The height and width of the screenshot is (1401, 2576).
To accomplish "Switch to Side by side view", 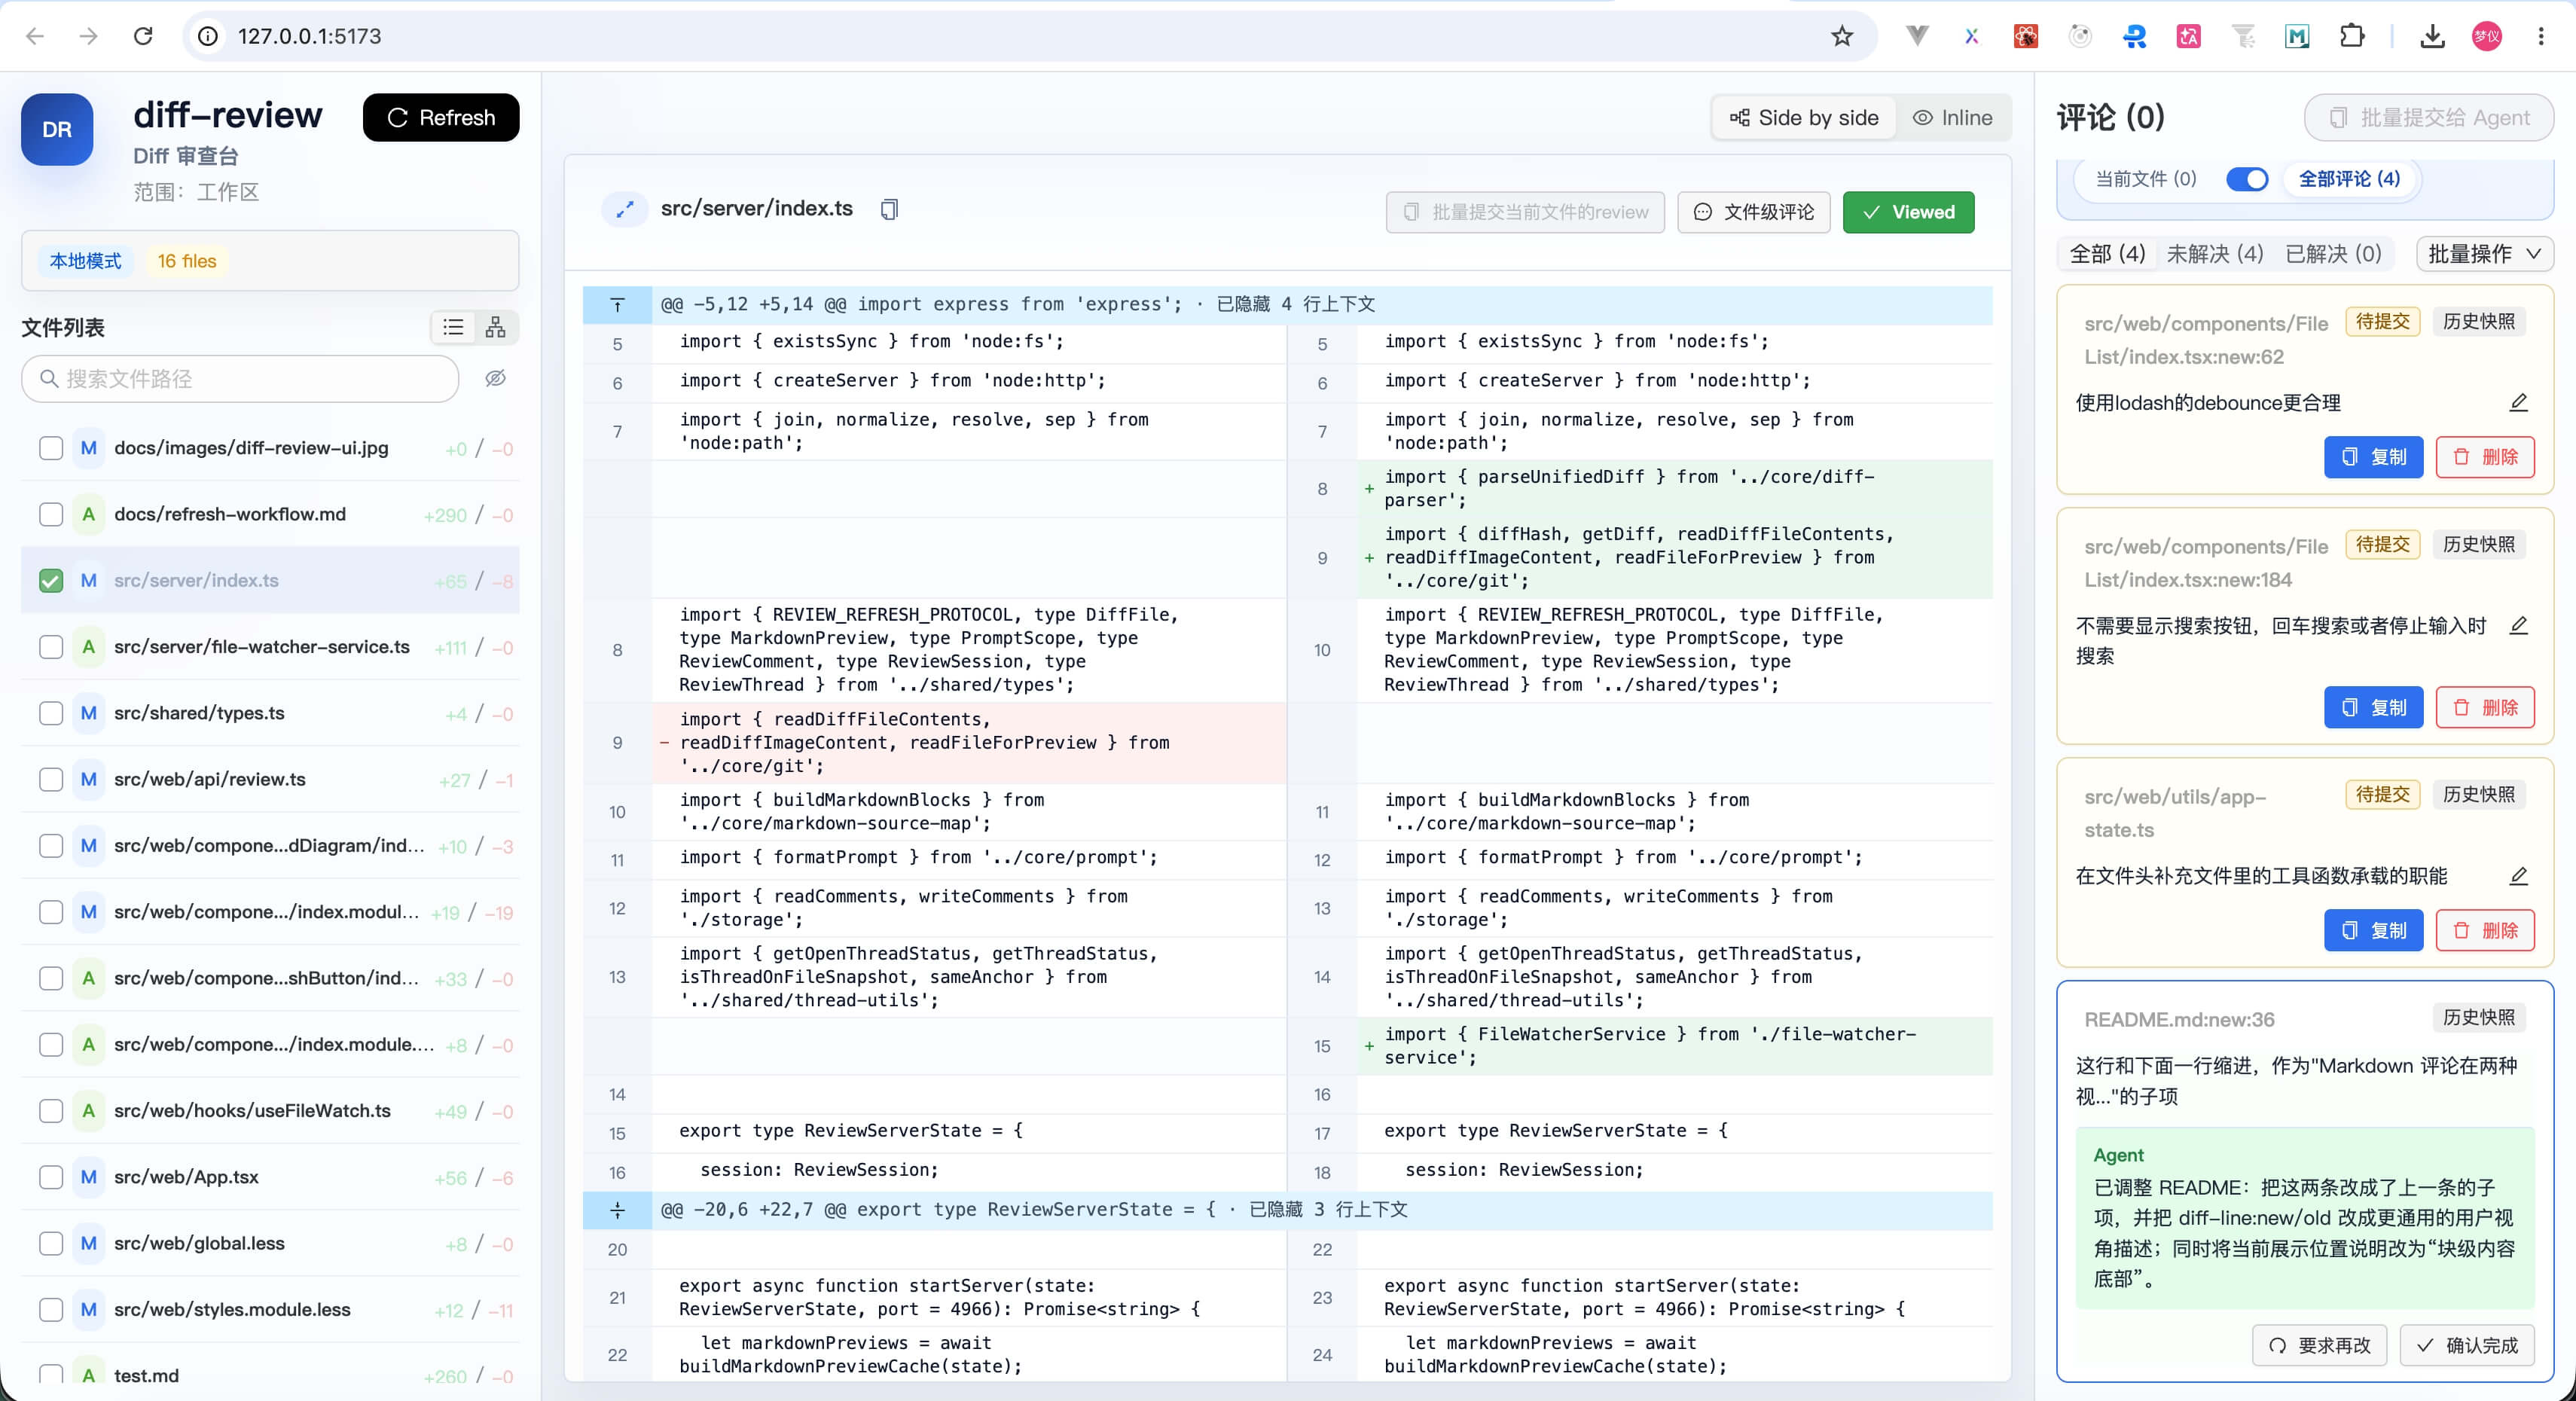I will (1805, 118).
